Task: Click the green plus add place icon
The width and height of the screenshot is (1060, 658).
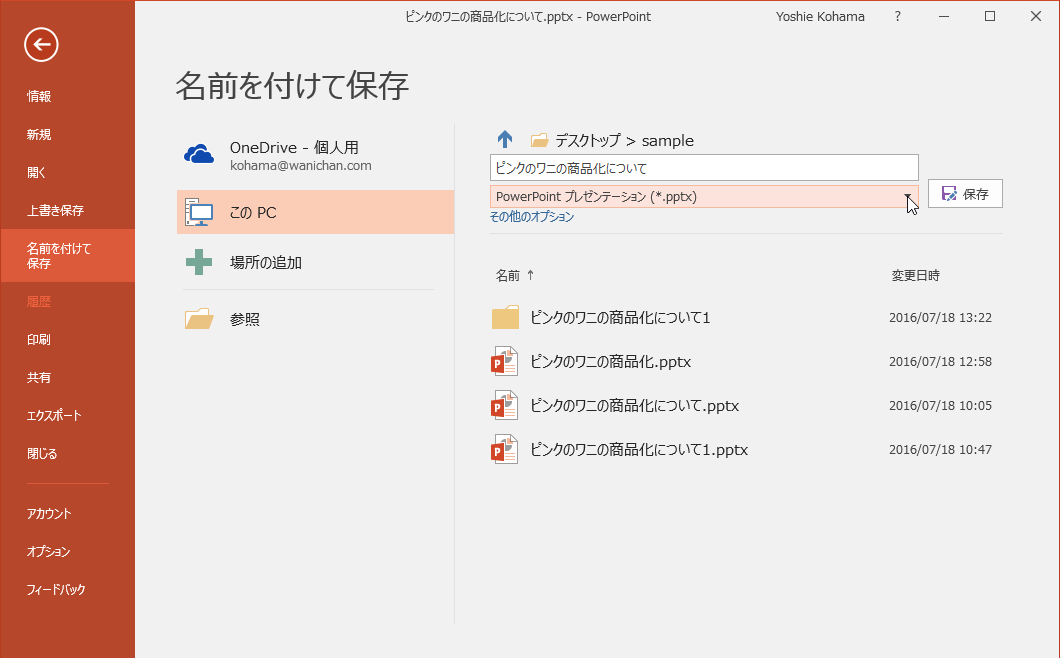Action: (x=199, y=262)
